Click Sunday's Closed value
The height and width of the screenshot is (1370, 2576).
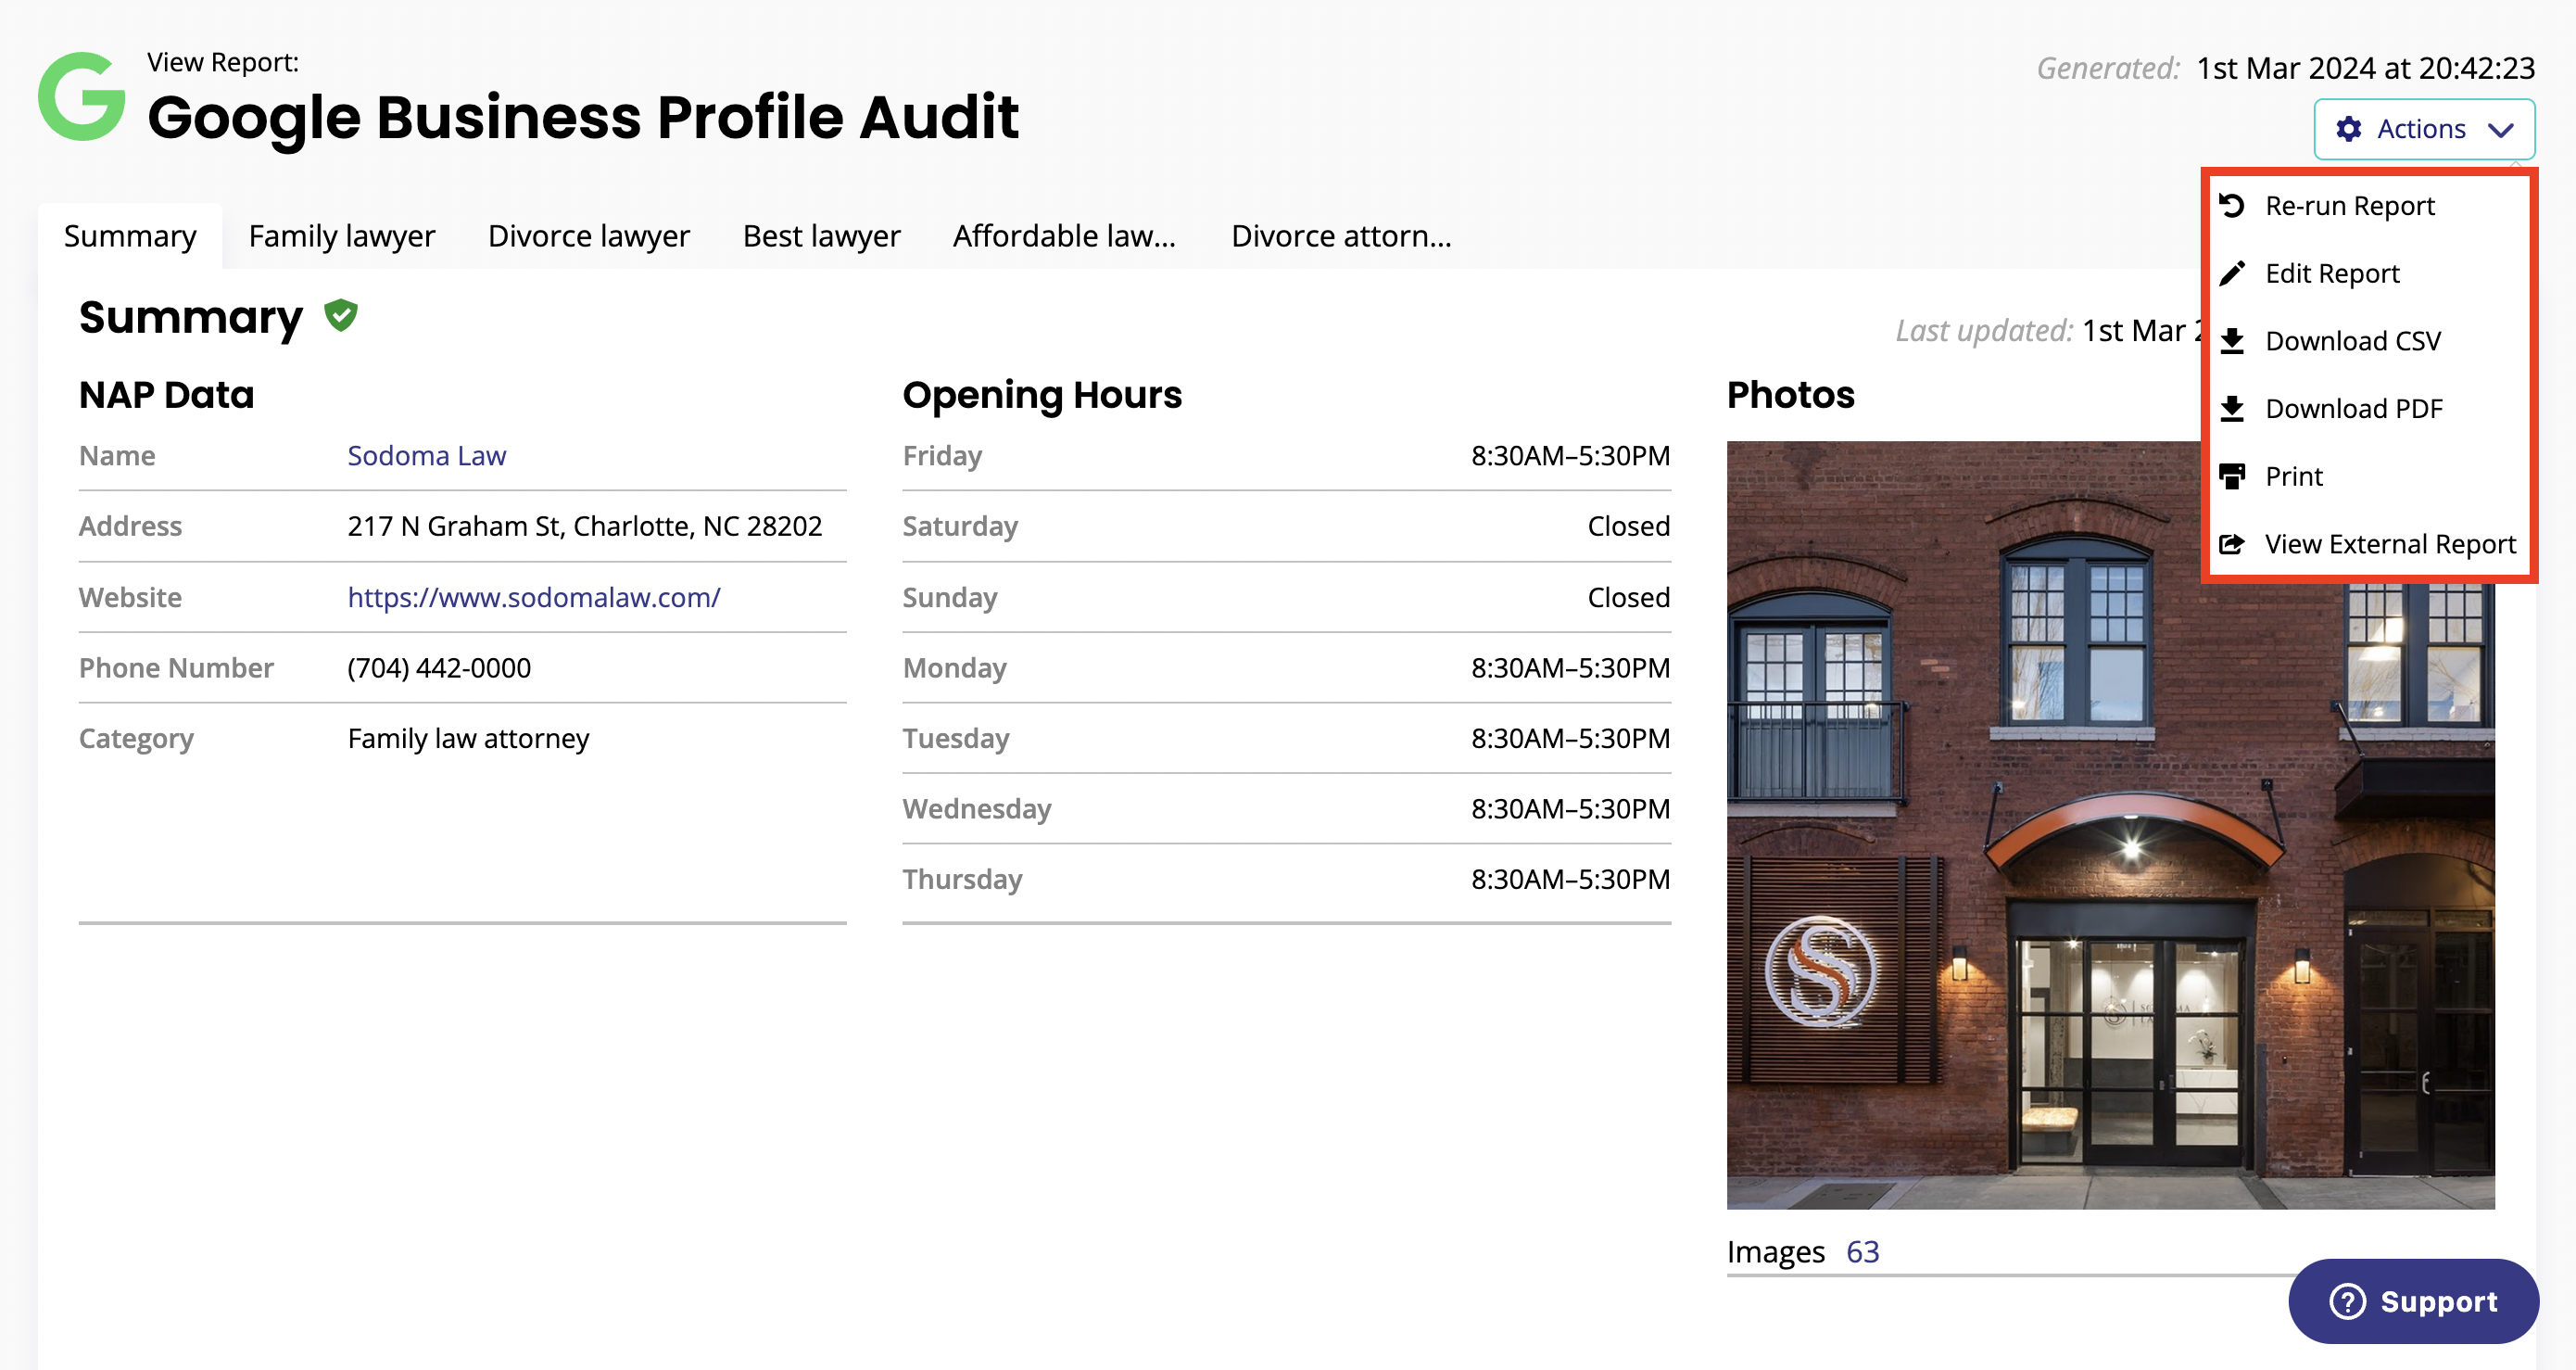point(1629,597)
